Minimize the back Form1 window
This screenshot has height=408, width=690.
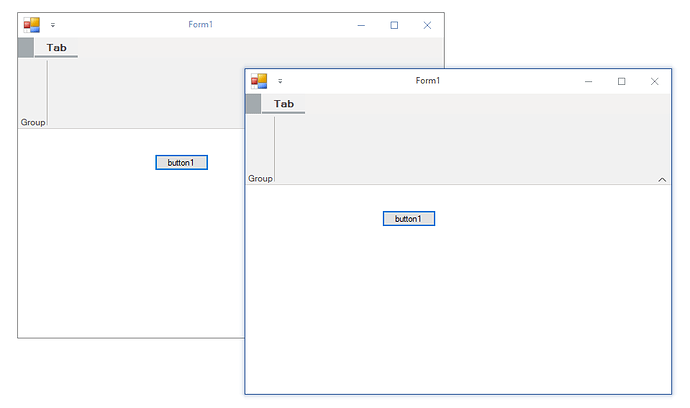[x=361, y=26]
